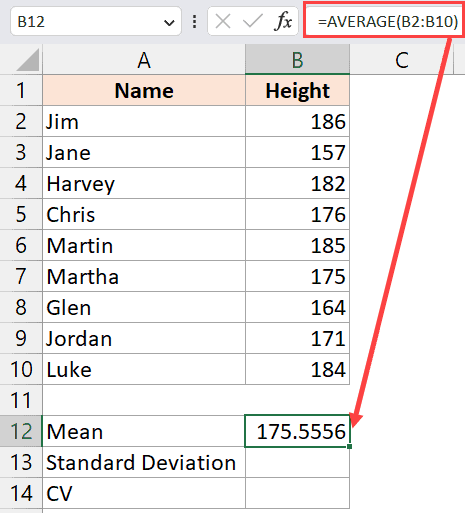The image size is (465, 513).
Task: Select Luke's height cell 184
Action: point(297,369)
